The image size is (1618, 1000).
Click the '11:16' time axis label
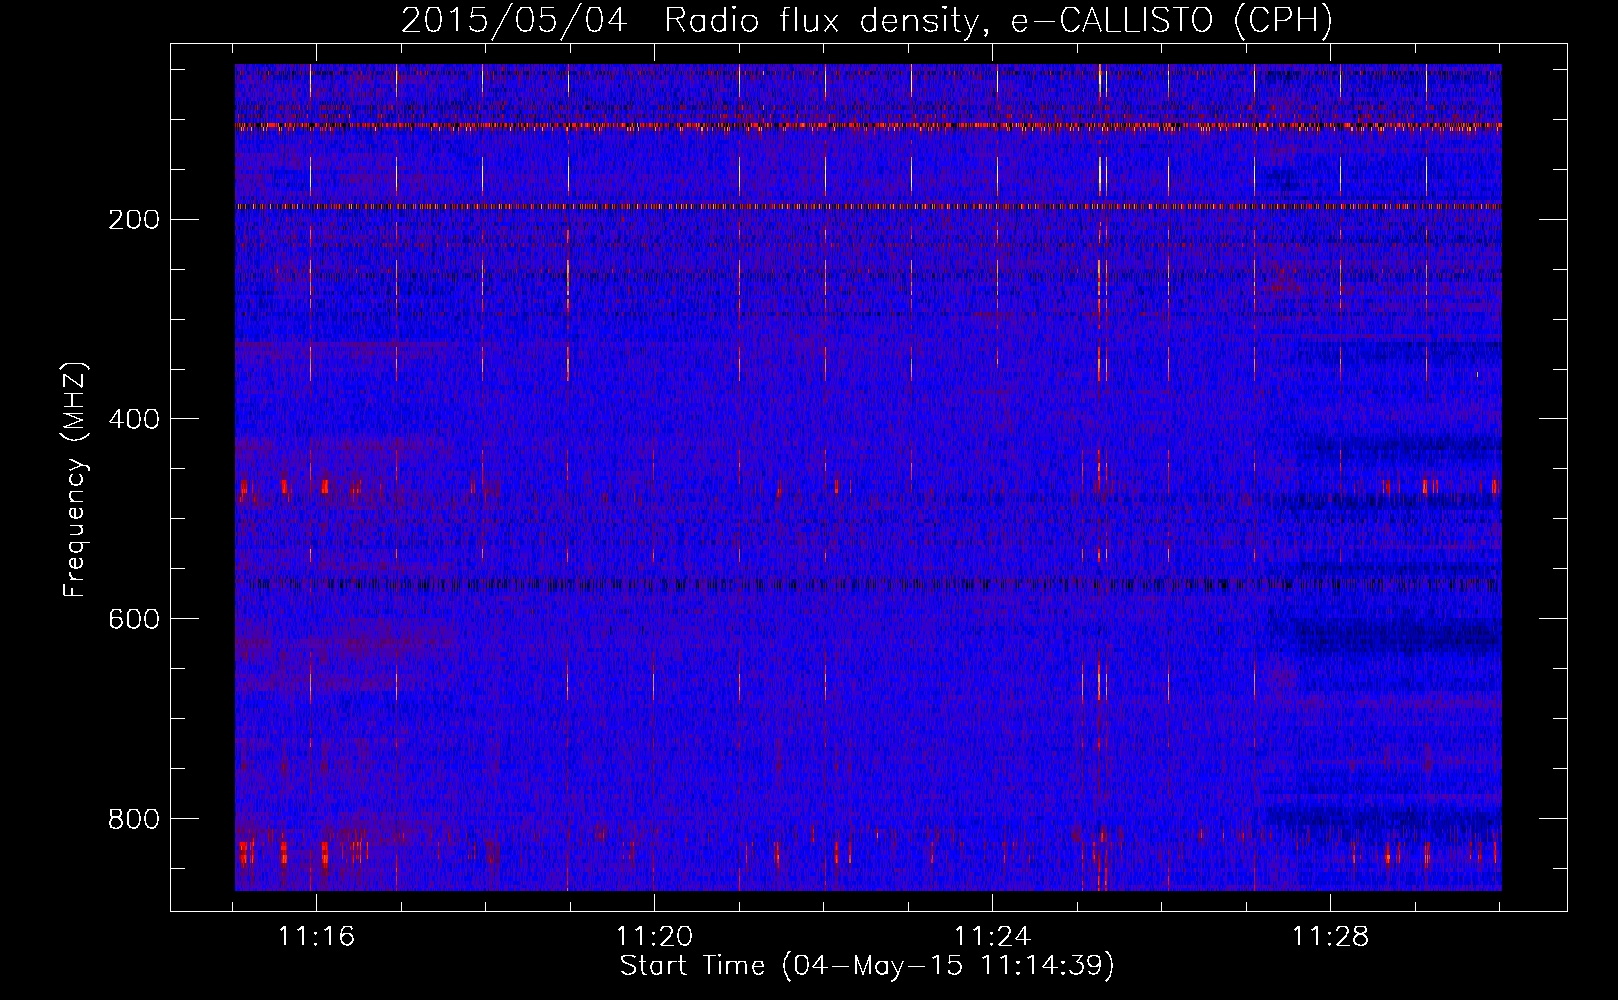tap(316, 937)
